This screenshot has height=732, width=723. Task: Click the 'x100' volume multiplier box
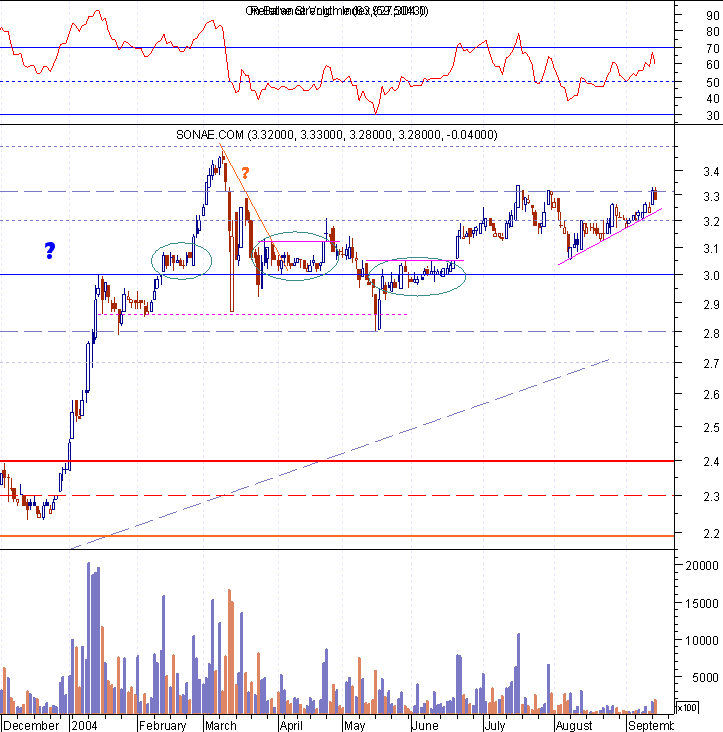(687, 707)
